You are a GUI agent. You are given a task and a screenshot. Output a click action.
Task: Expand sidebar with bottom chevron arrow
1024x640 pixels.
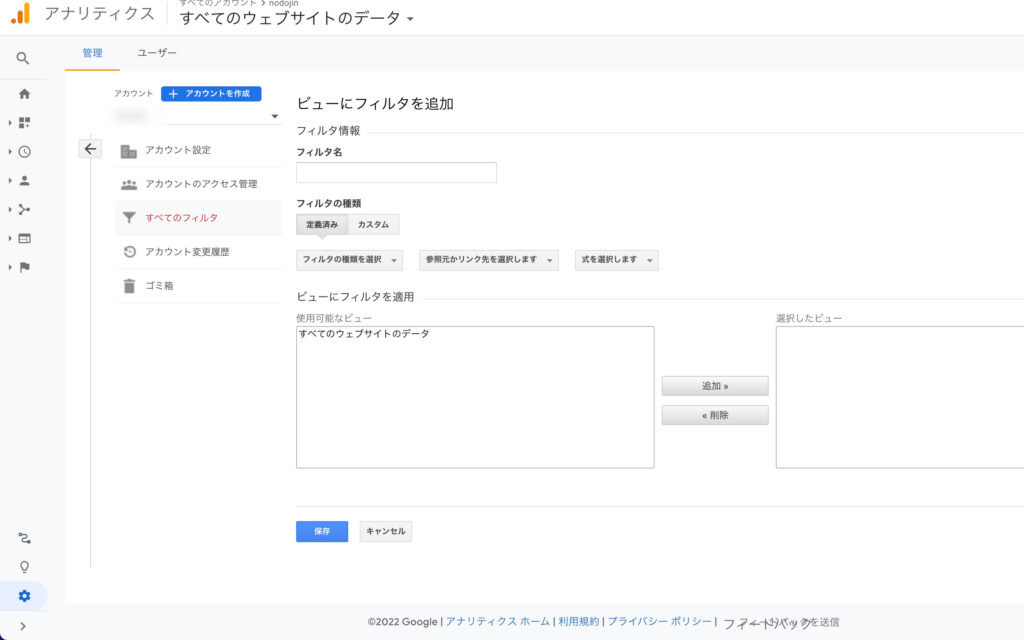click(23, 626)
